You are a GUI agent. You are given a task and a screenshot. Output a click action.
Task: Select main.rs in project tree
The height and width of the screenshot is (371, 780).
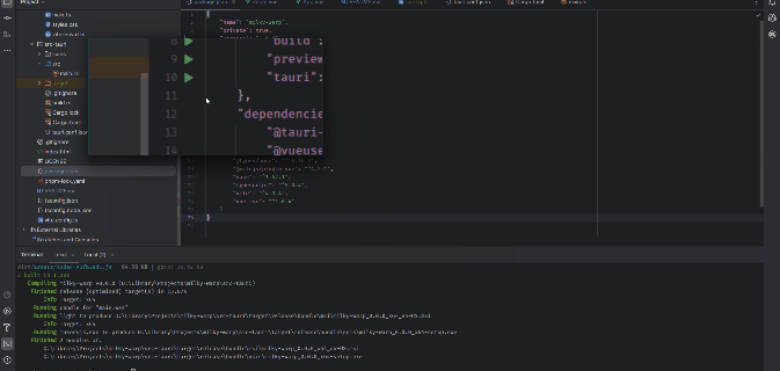coord(65,74)
